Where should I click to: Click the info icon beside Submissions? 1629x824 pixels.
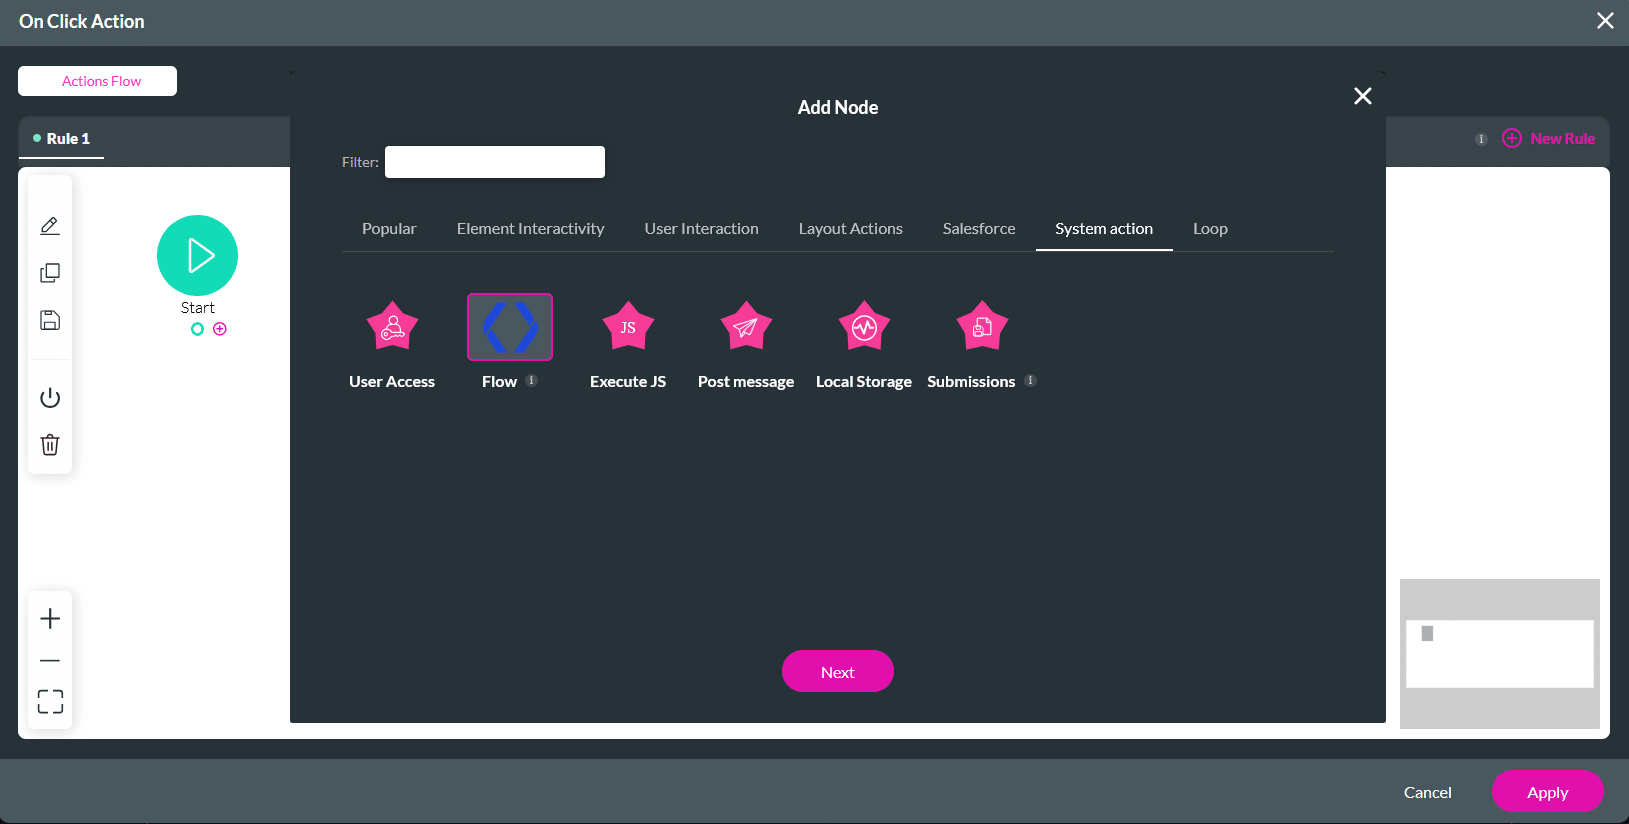1030,380
